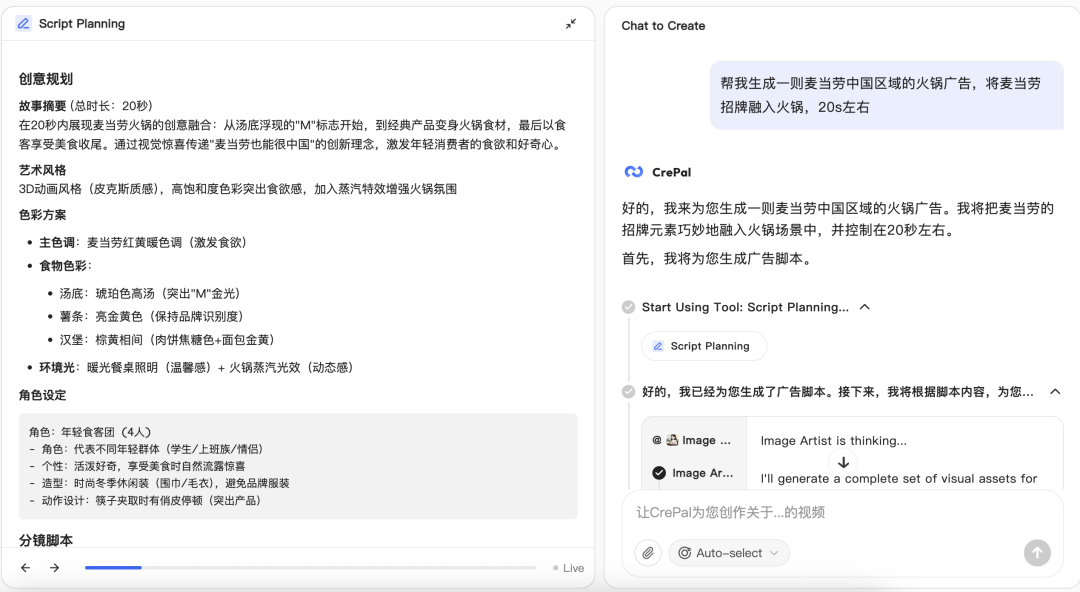The height and width of the screenshot is (592, 1080).
Task: Click check circle beside Start Using Tool
Action: [628, 307]
